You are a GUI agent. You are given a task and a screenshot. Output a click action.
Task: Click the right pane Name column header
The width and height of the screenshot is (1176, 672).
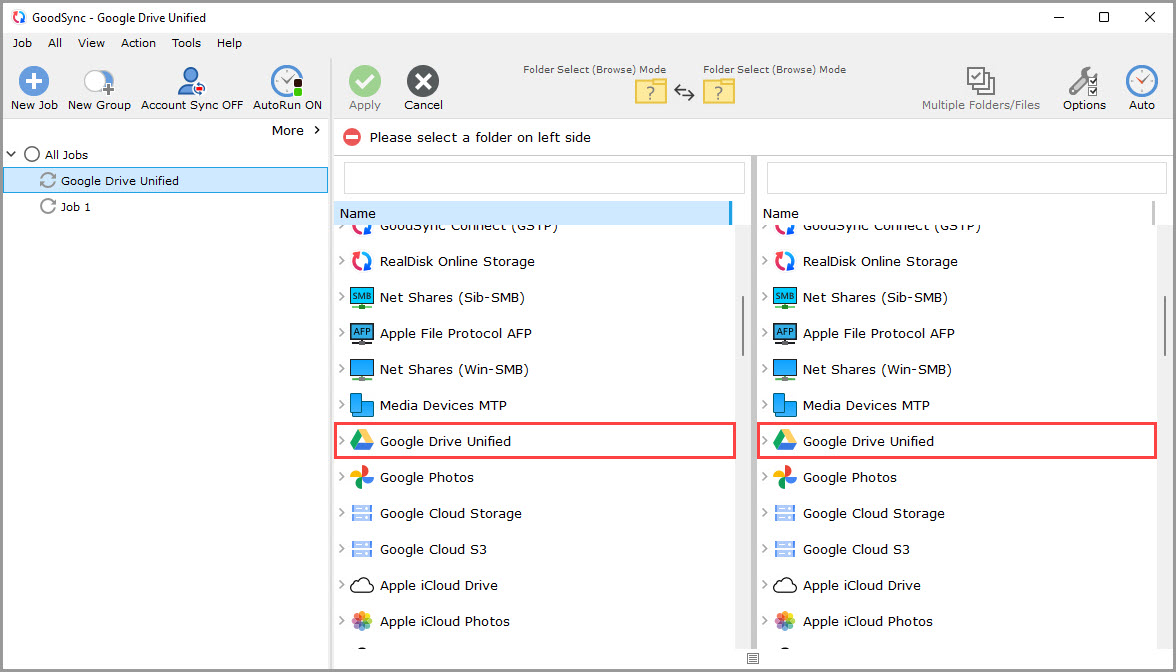pyautogui.click(x=956, y=213)
